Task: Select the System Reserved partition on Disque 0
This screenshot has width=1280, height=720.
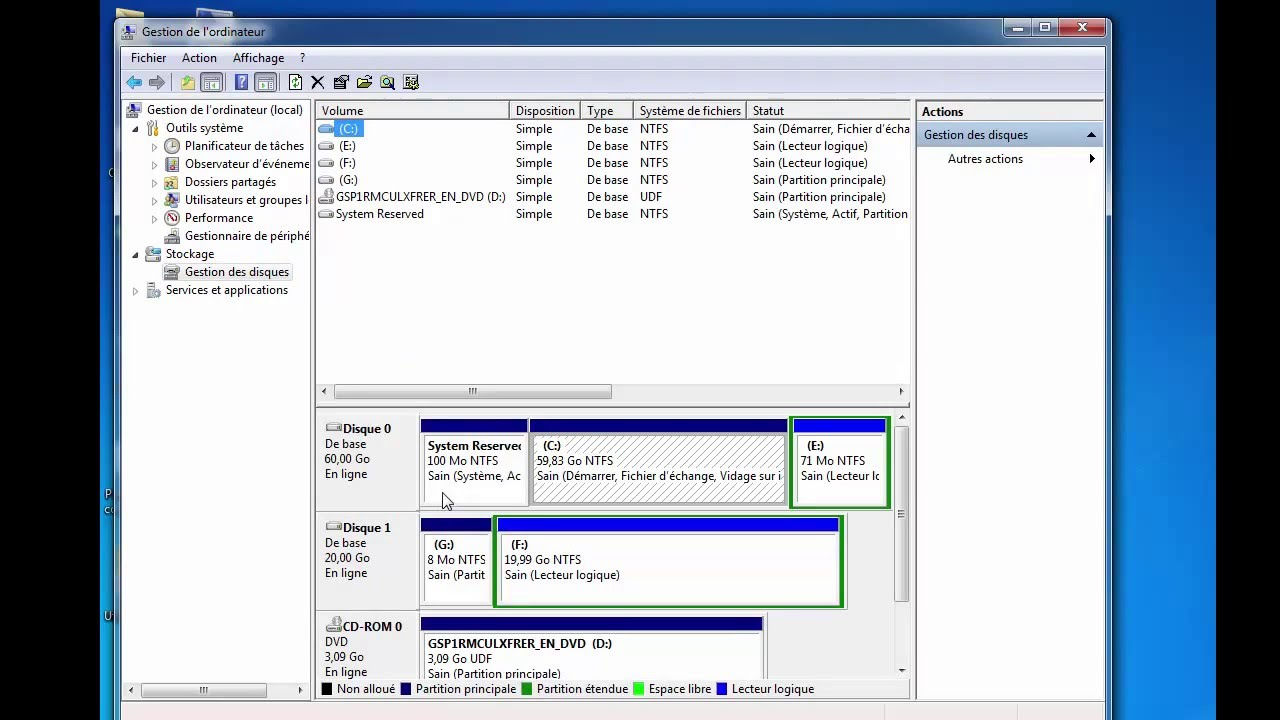Action: 474,462
